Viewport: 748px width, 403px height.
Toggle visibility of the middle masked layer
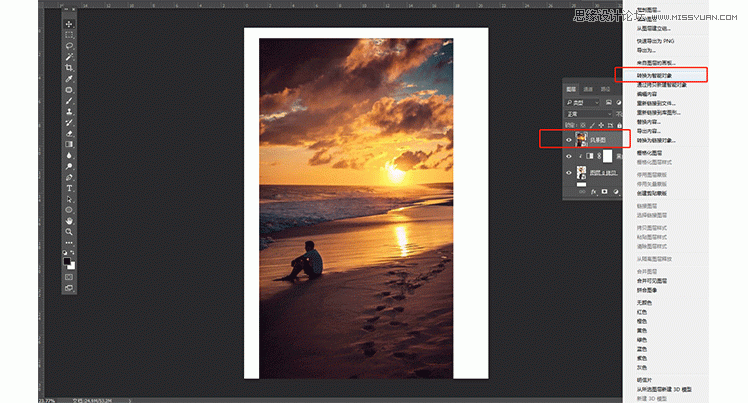pos(569,157)
